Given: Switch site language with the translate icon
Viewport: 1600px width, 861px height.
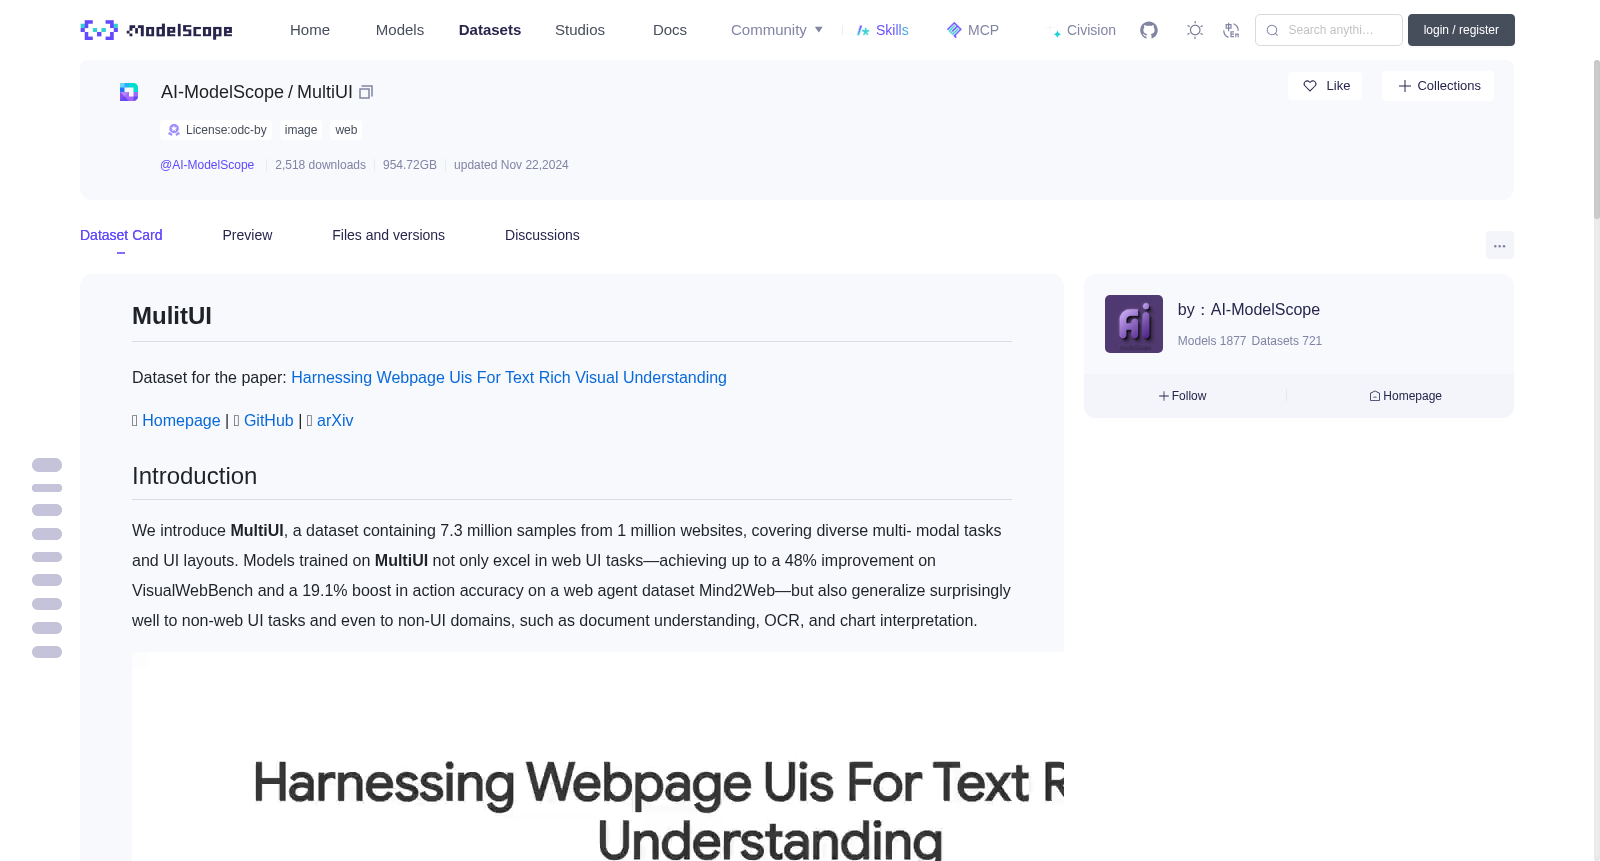Looking at the screenshot, I should 1231,30.
